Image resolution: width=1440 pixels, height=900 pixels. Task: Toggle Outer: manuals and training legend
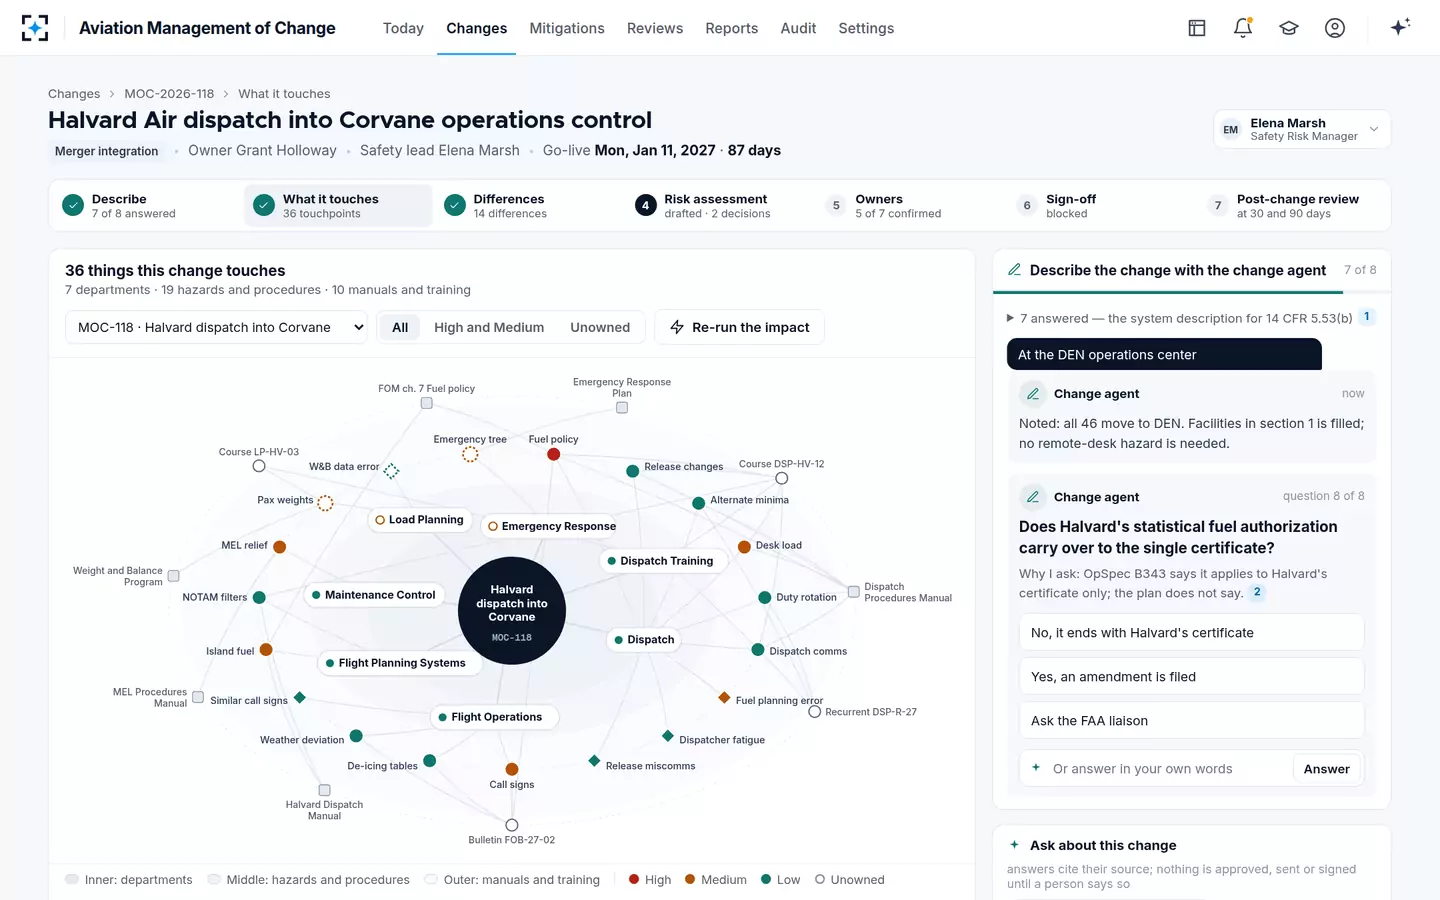point(512,880)
